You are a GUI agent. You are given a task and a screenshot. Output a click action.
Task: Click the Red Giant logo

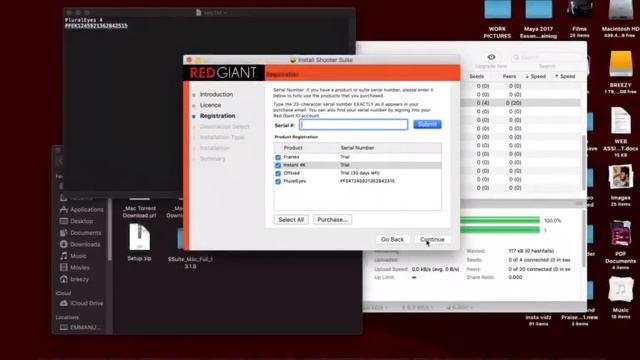pyautogui.click(x=223, y=73)
